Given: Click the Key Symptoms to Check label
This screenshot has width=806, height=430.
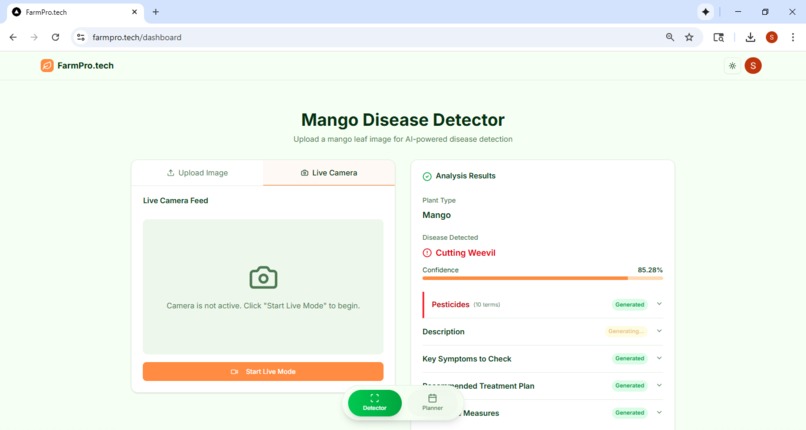Looking at the screenshot, I should tap(467, 359).
